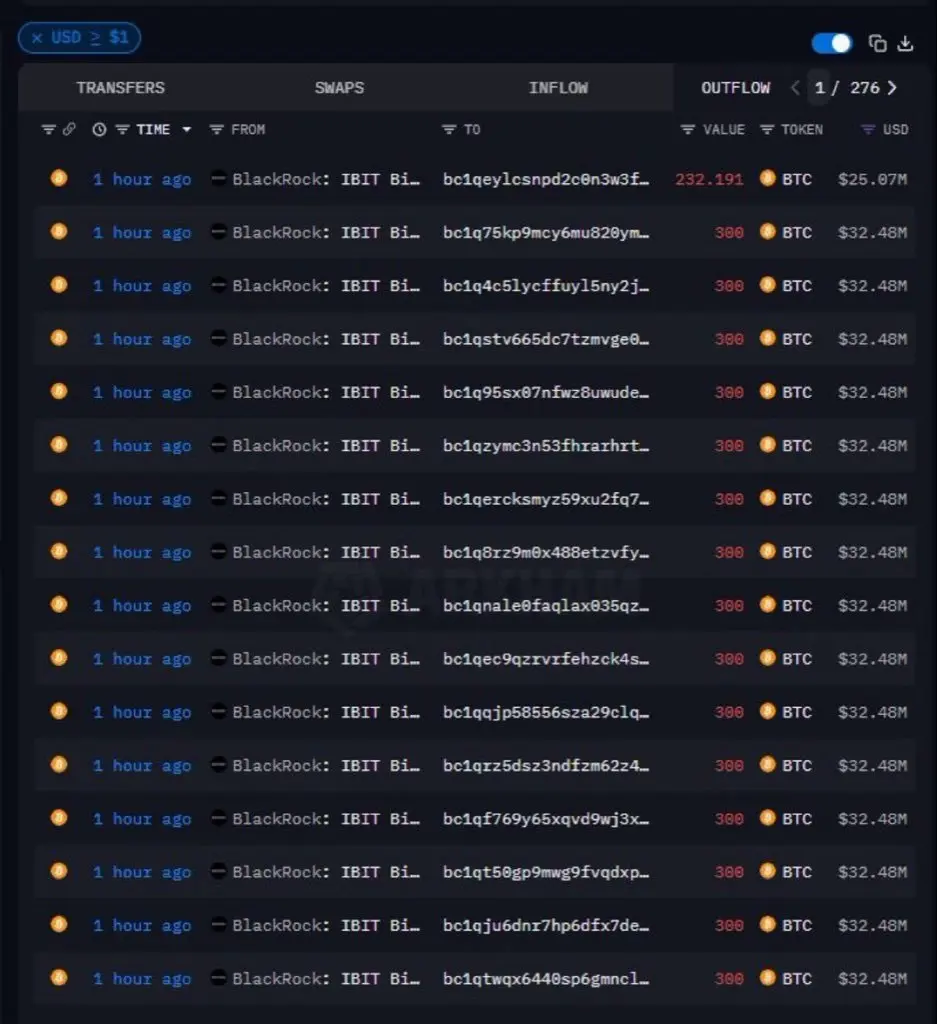Open the 232.191 BTC transfer's time link

[142, 179]
